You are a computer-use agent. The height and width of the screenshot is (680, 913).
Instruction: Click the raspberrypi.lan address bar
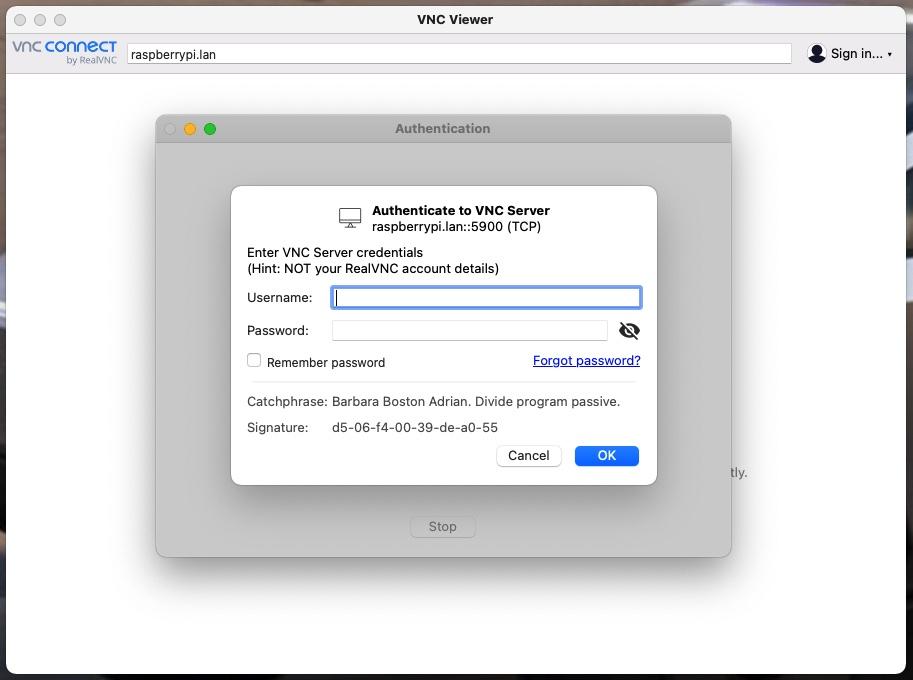(459, 54)
